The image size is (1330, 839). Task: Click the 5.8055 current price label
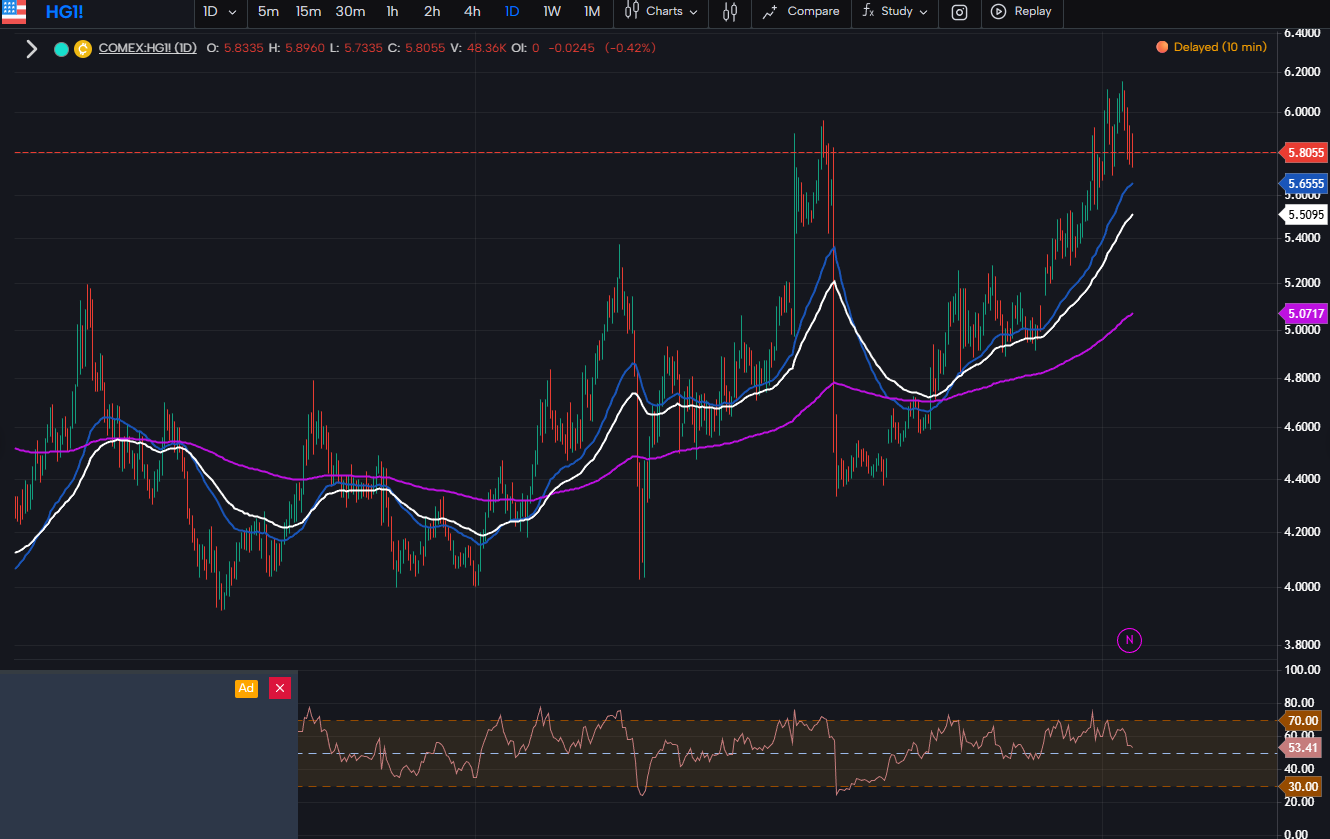click(x=1305, y=153)
